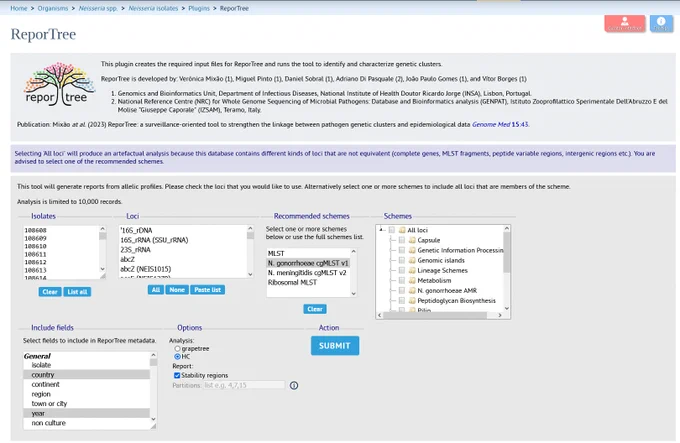Click the Partitions input field

[x=245, y=385]
